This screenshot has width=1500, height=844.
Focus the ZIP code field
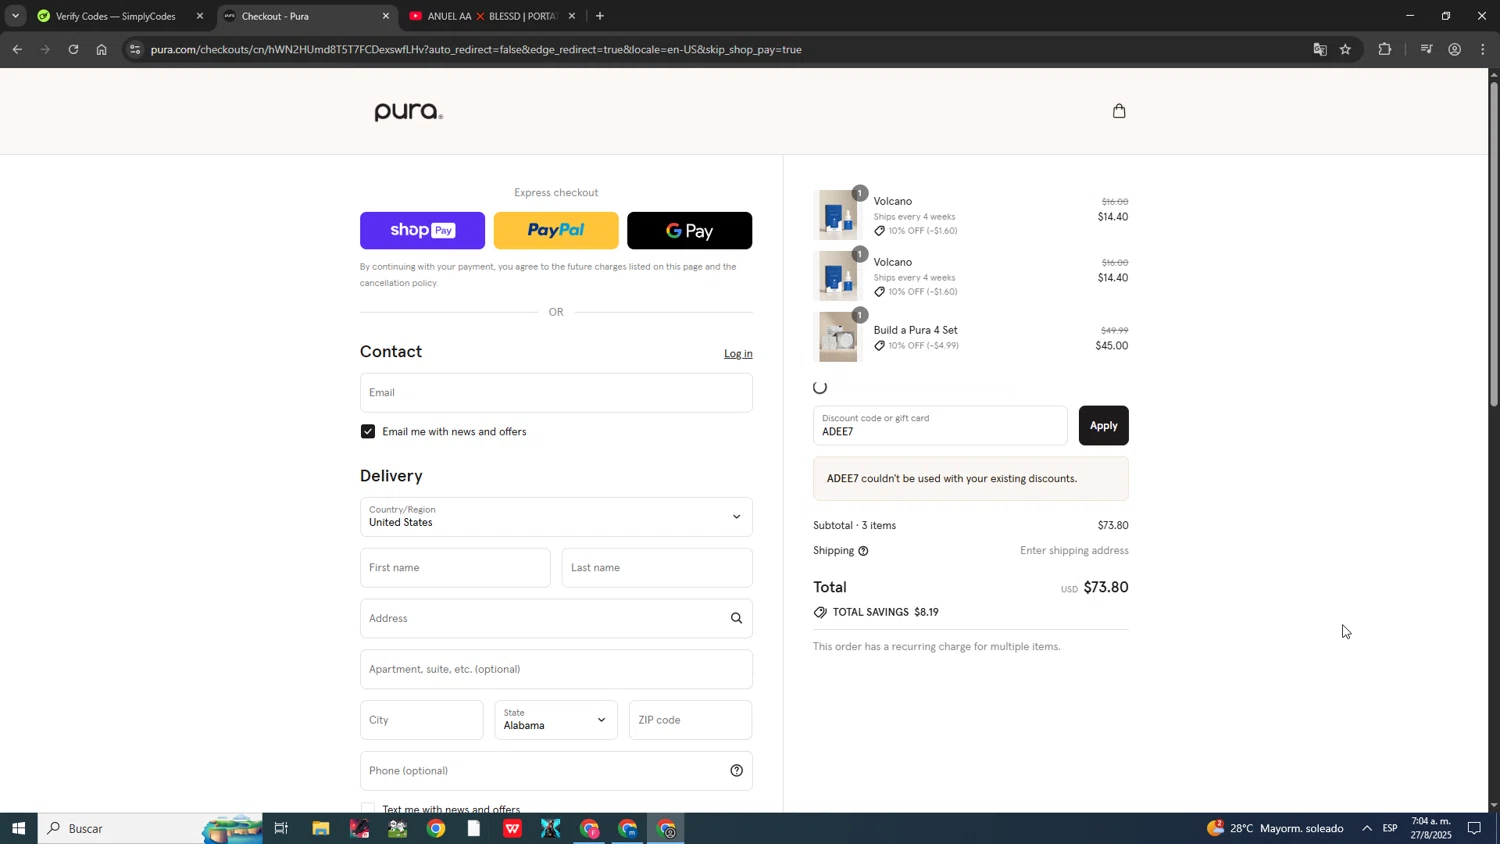(690, 721)
